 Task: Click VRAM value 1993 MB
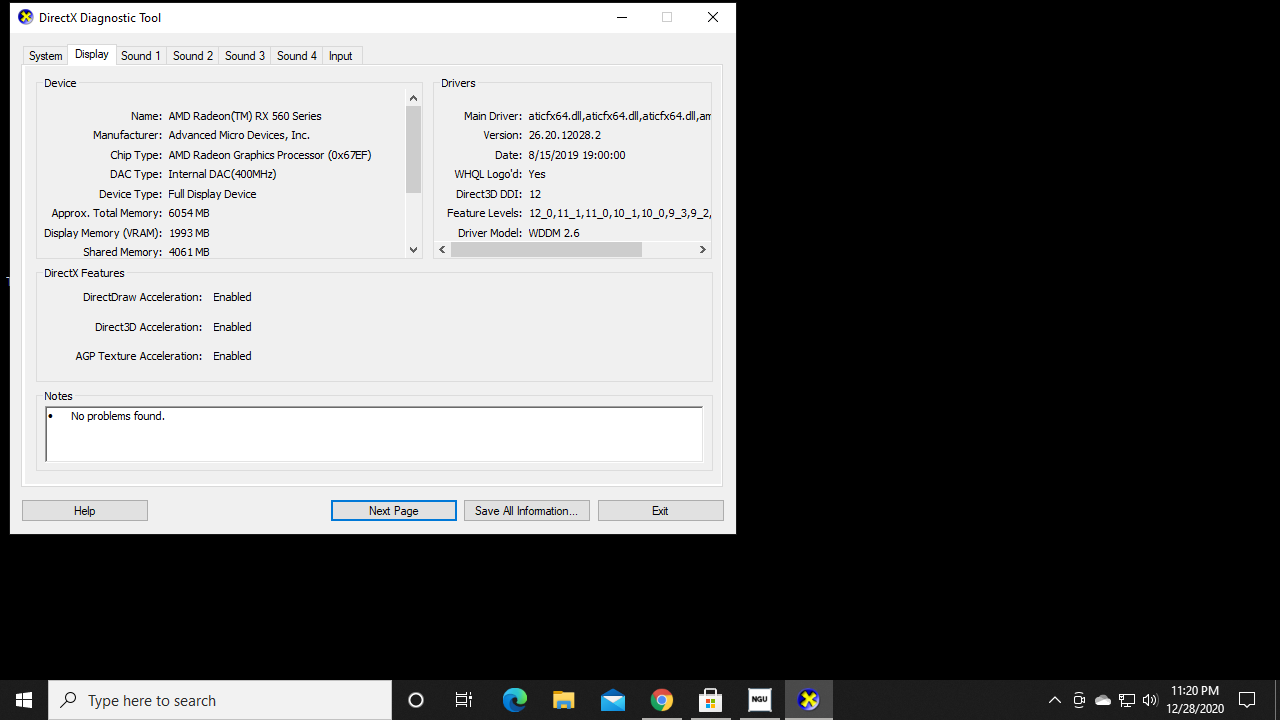coord(189,233)
